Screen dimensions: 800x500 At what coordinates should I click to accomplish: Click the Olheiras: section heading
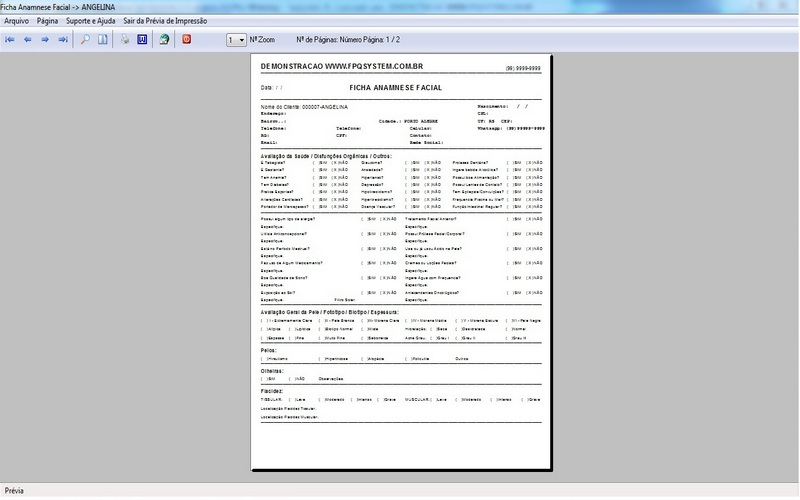[x=272, y=371]
